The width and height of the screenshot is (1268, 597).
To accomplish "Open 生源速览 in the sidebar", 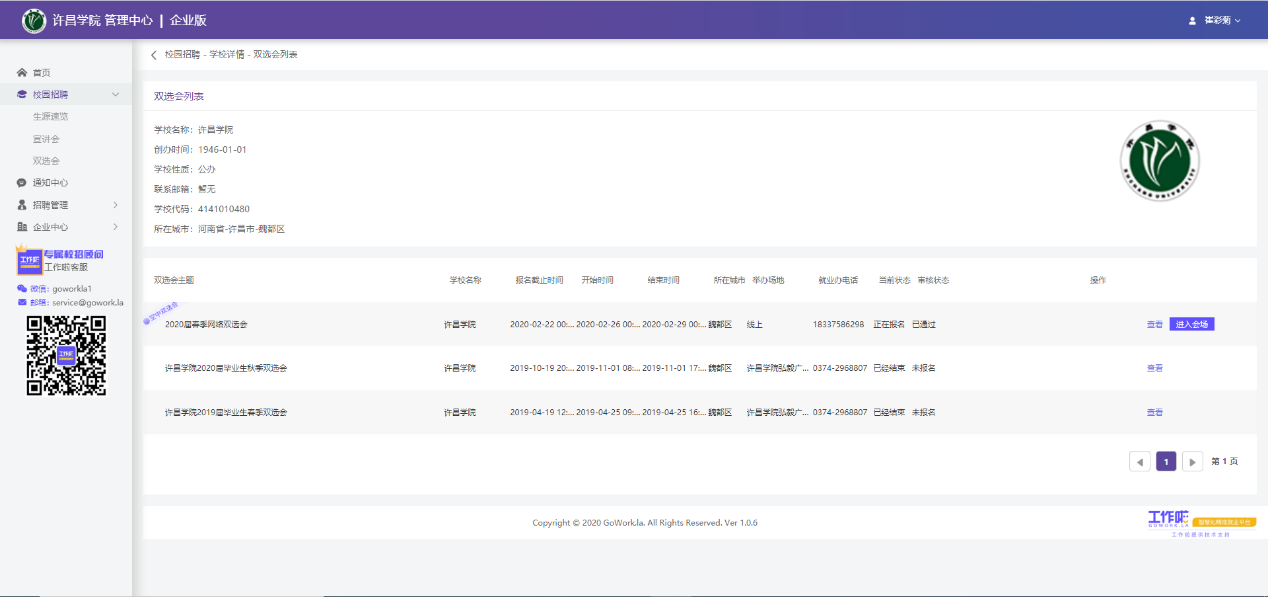I will [50, 117].
